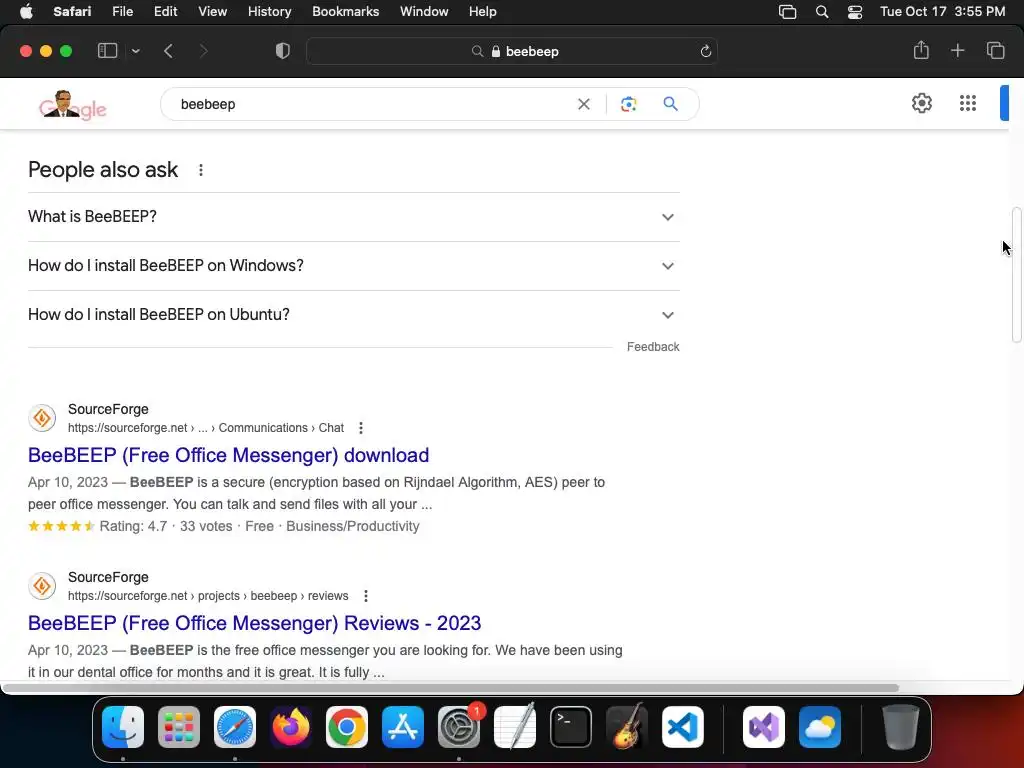Open the Help menu
The width and height of the screenshot is (1024, 768).
(x=483, y=12)
